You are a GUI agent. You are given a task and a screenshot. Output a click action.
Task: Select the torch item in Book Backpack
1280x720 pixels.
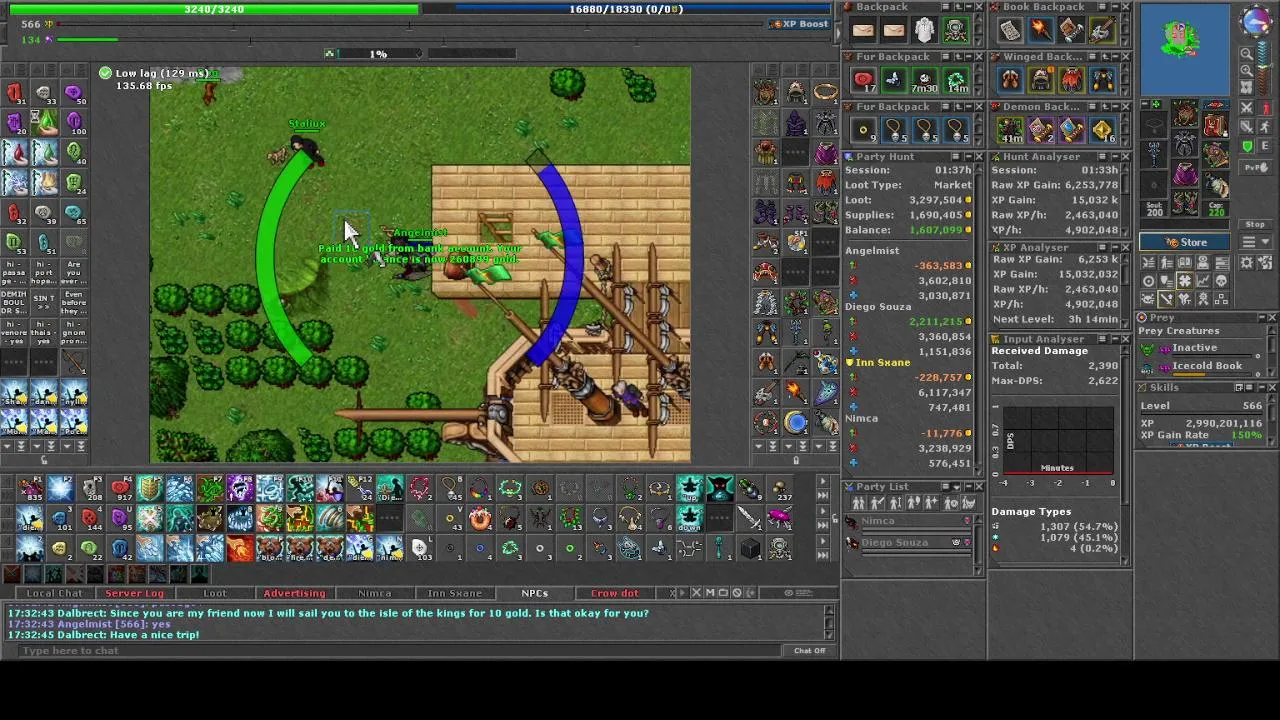tap(1040, 30)
